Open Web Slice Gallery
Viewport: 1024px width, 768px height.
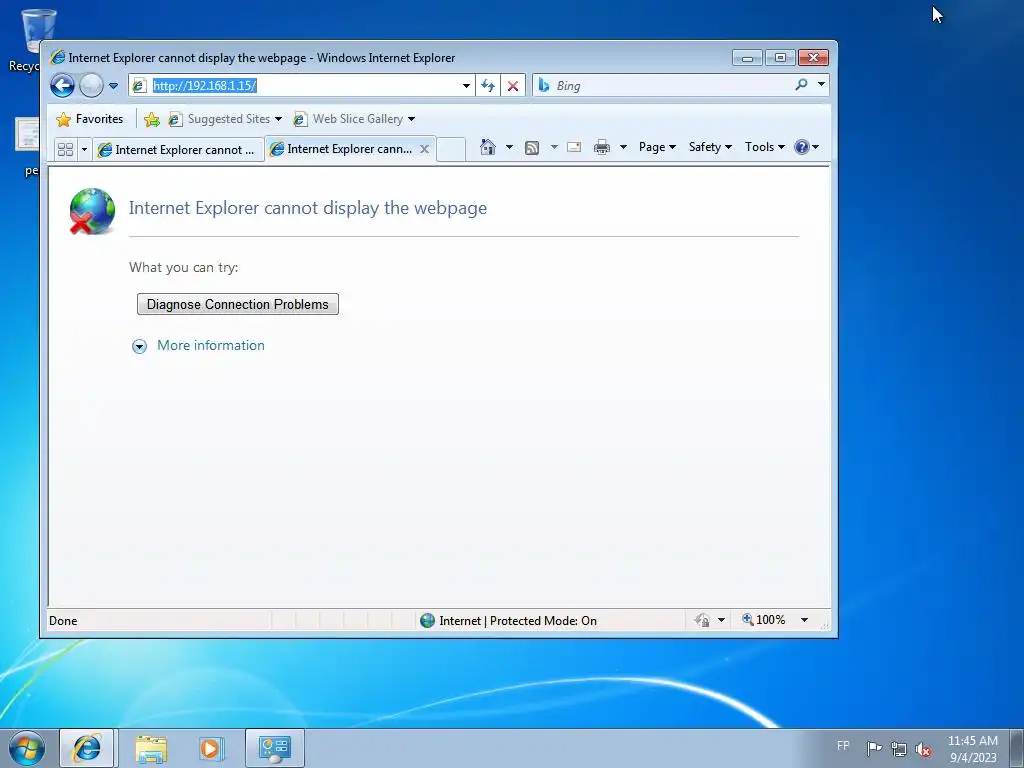click(x=354, y=119)
